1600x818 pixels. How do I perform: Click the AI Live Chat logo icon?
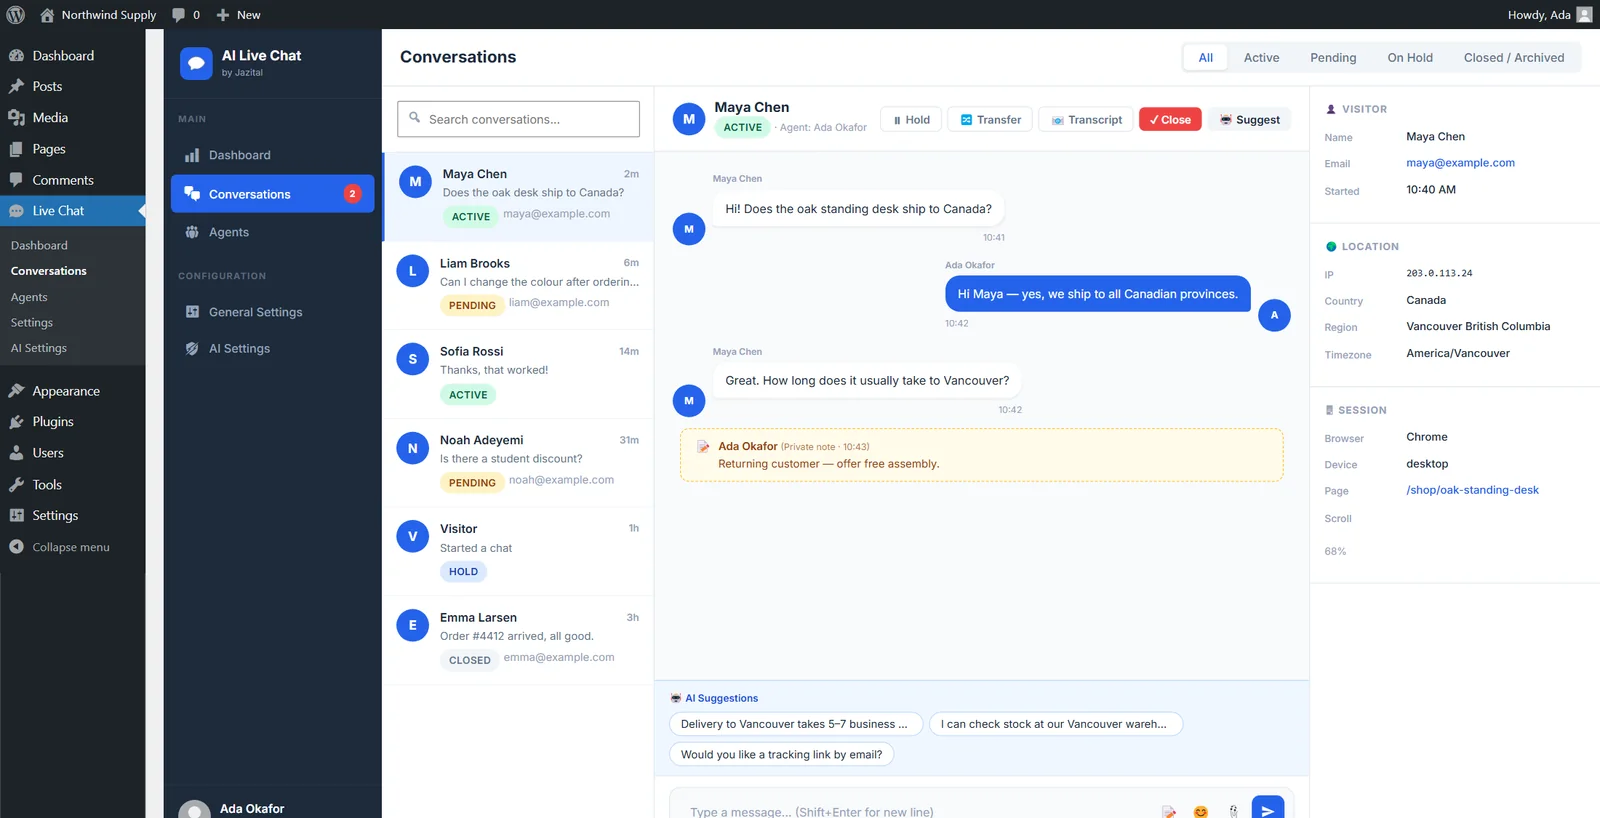pos(196,63)
